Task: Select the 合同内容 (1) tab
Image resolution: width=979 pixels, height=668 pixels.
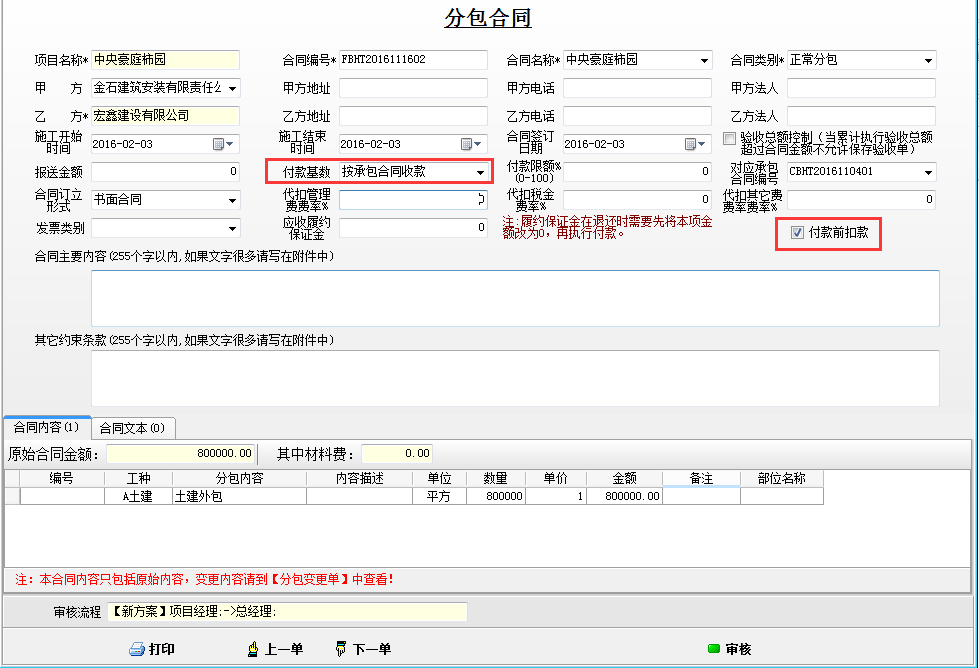Action: pyautogui.click(x=46, y=427)
